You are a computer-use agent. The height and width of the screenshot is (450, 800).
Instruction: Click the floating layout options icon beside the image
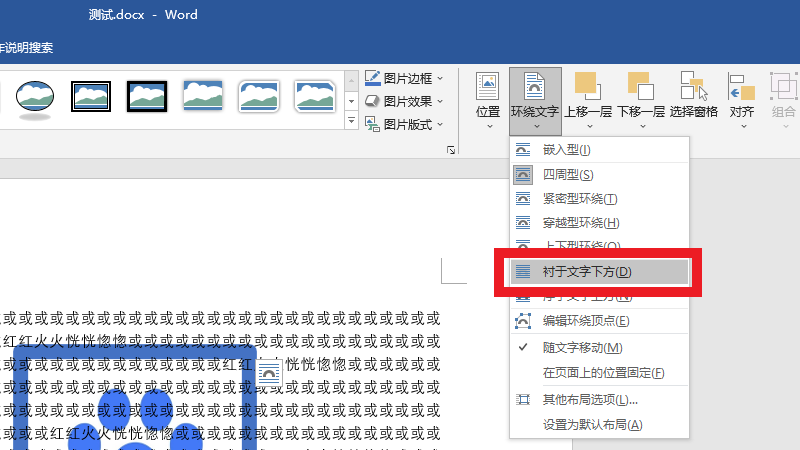[x=270, y=372]
